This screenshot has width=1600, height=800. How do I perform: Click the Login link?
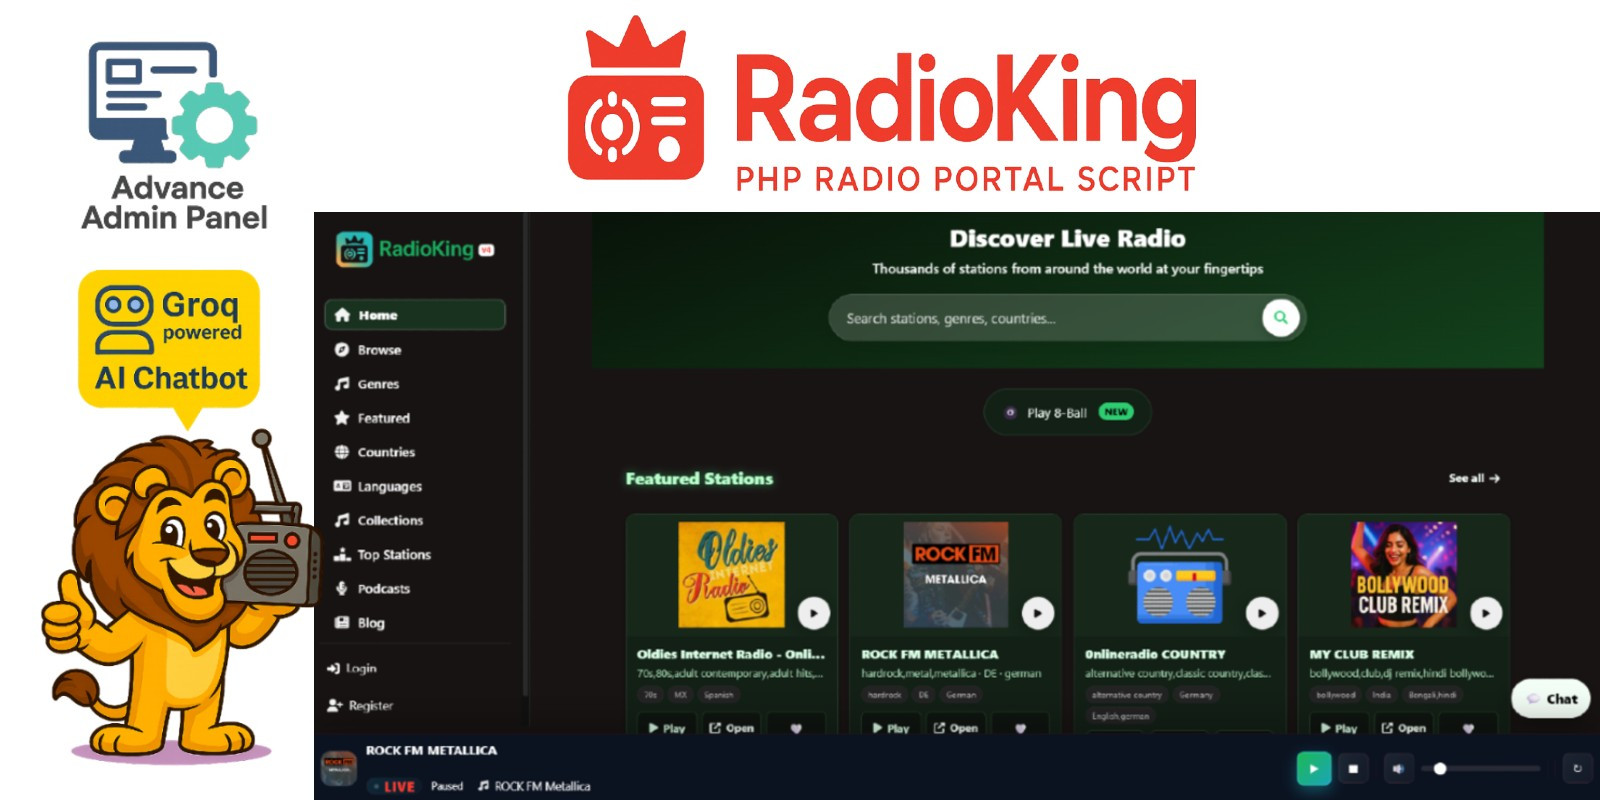click(x=352, y=668)
